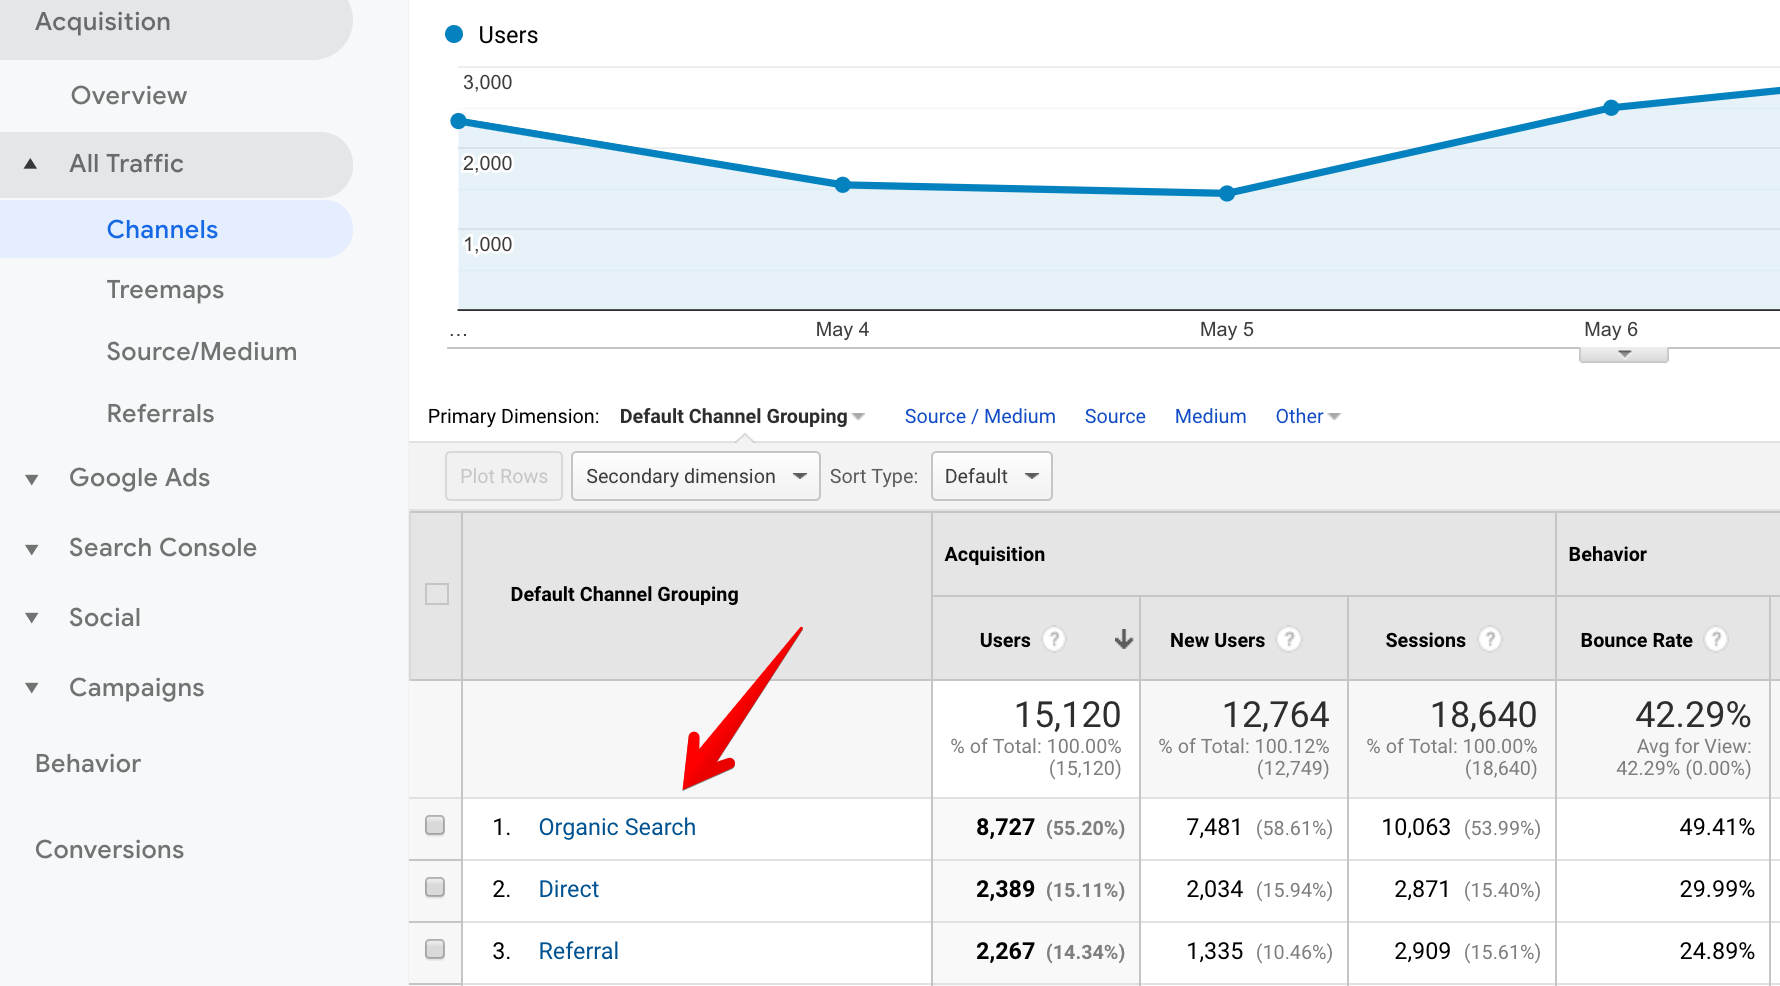This screenshot has height=986, width=1780.
Task: Click Direct users value 2,389
Action: (x=1005, y=889)
